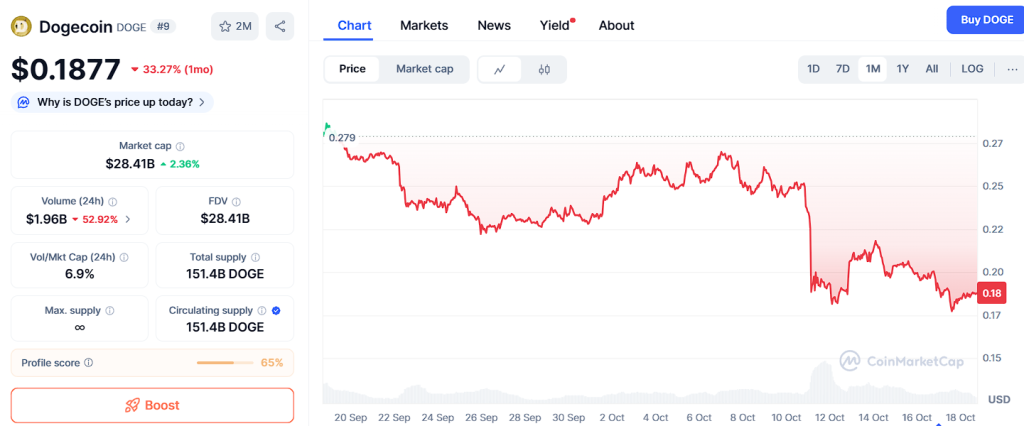Switch to candlestick chart icon
Screen dimensions: 1024x426
click(544, 69)
